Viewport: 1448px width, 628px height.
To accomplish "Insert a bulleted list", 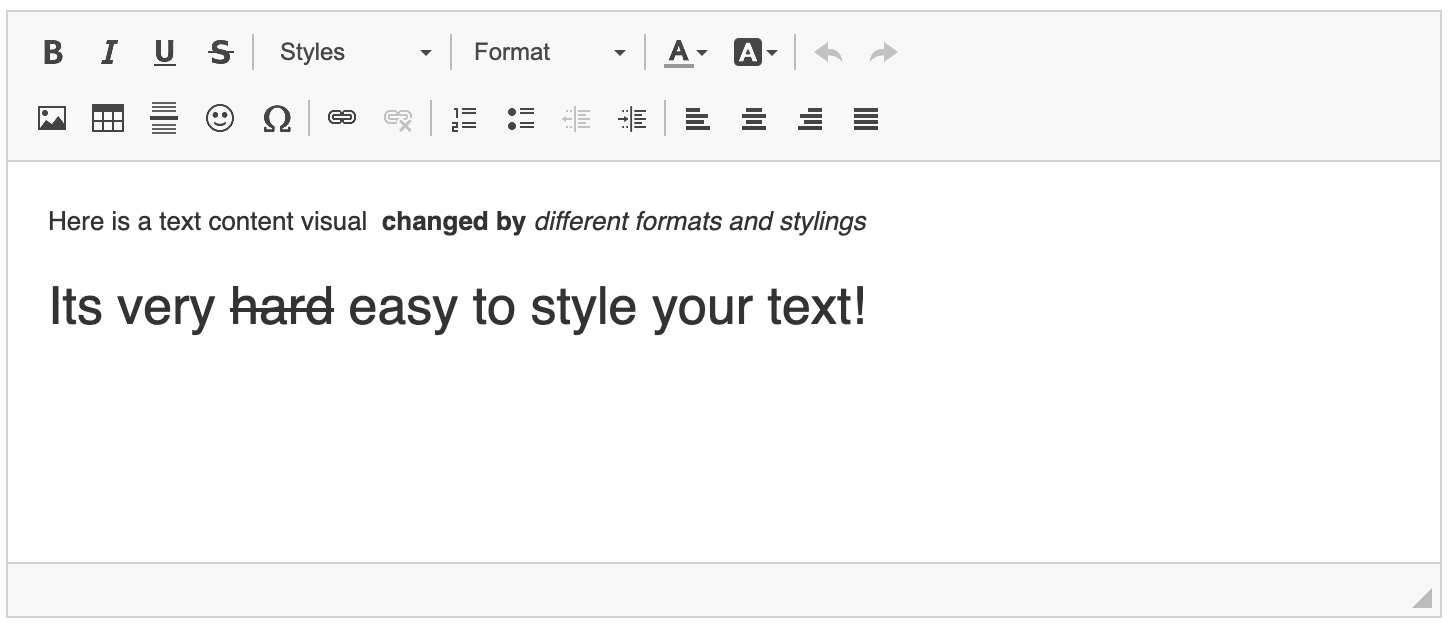I will (520, 118).
